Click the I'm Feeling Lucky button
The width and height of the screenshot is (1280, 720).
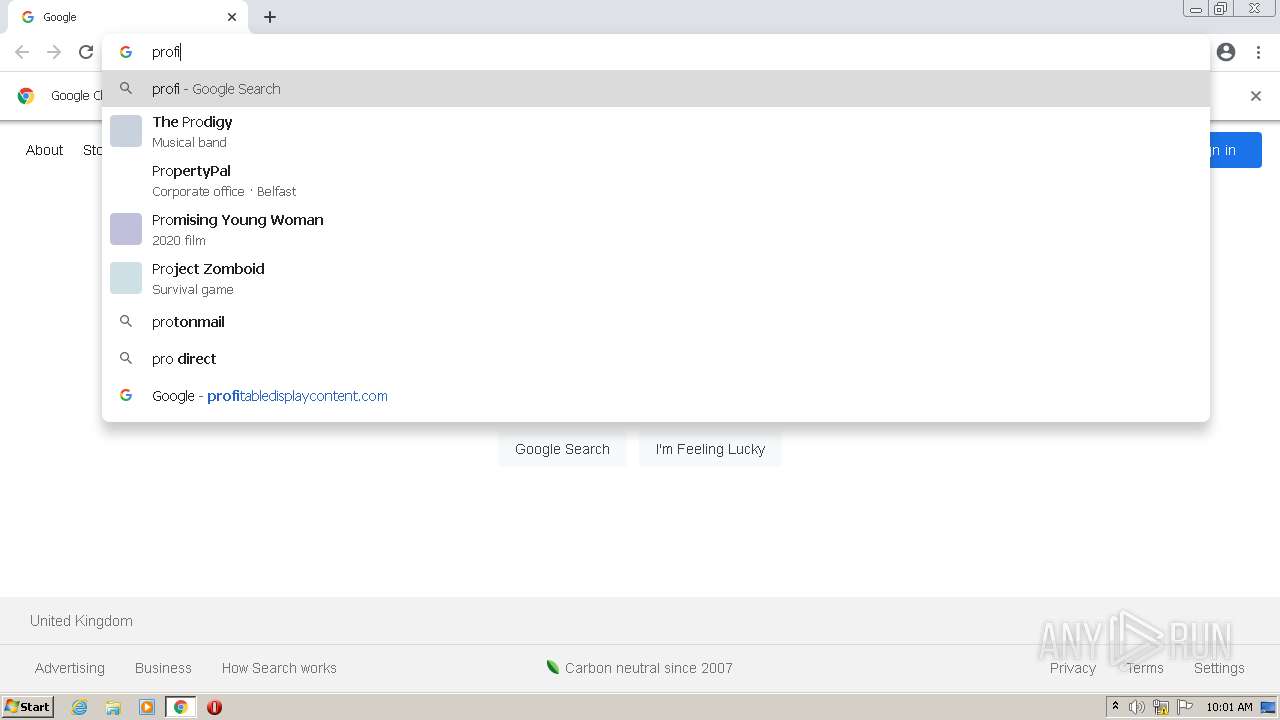coord(710,449)
